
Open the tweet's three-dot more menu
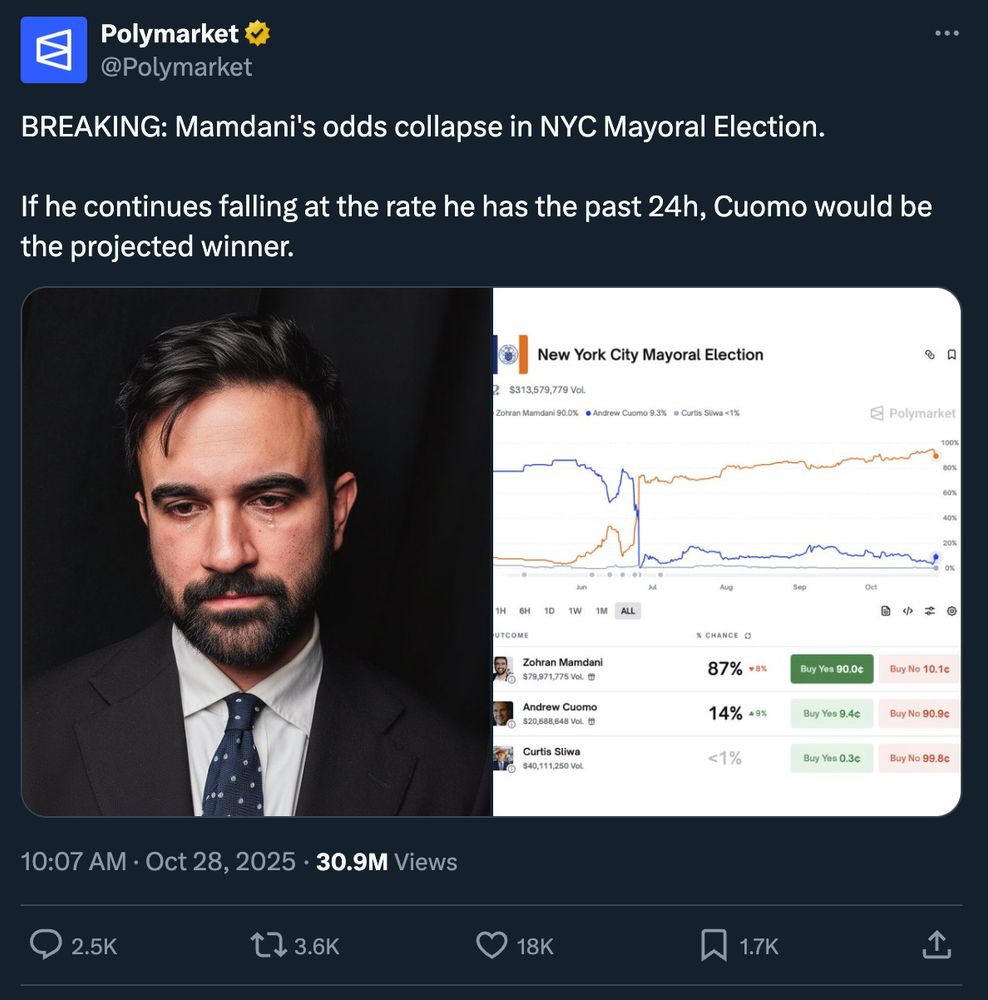click(946, 34)
